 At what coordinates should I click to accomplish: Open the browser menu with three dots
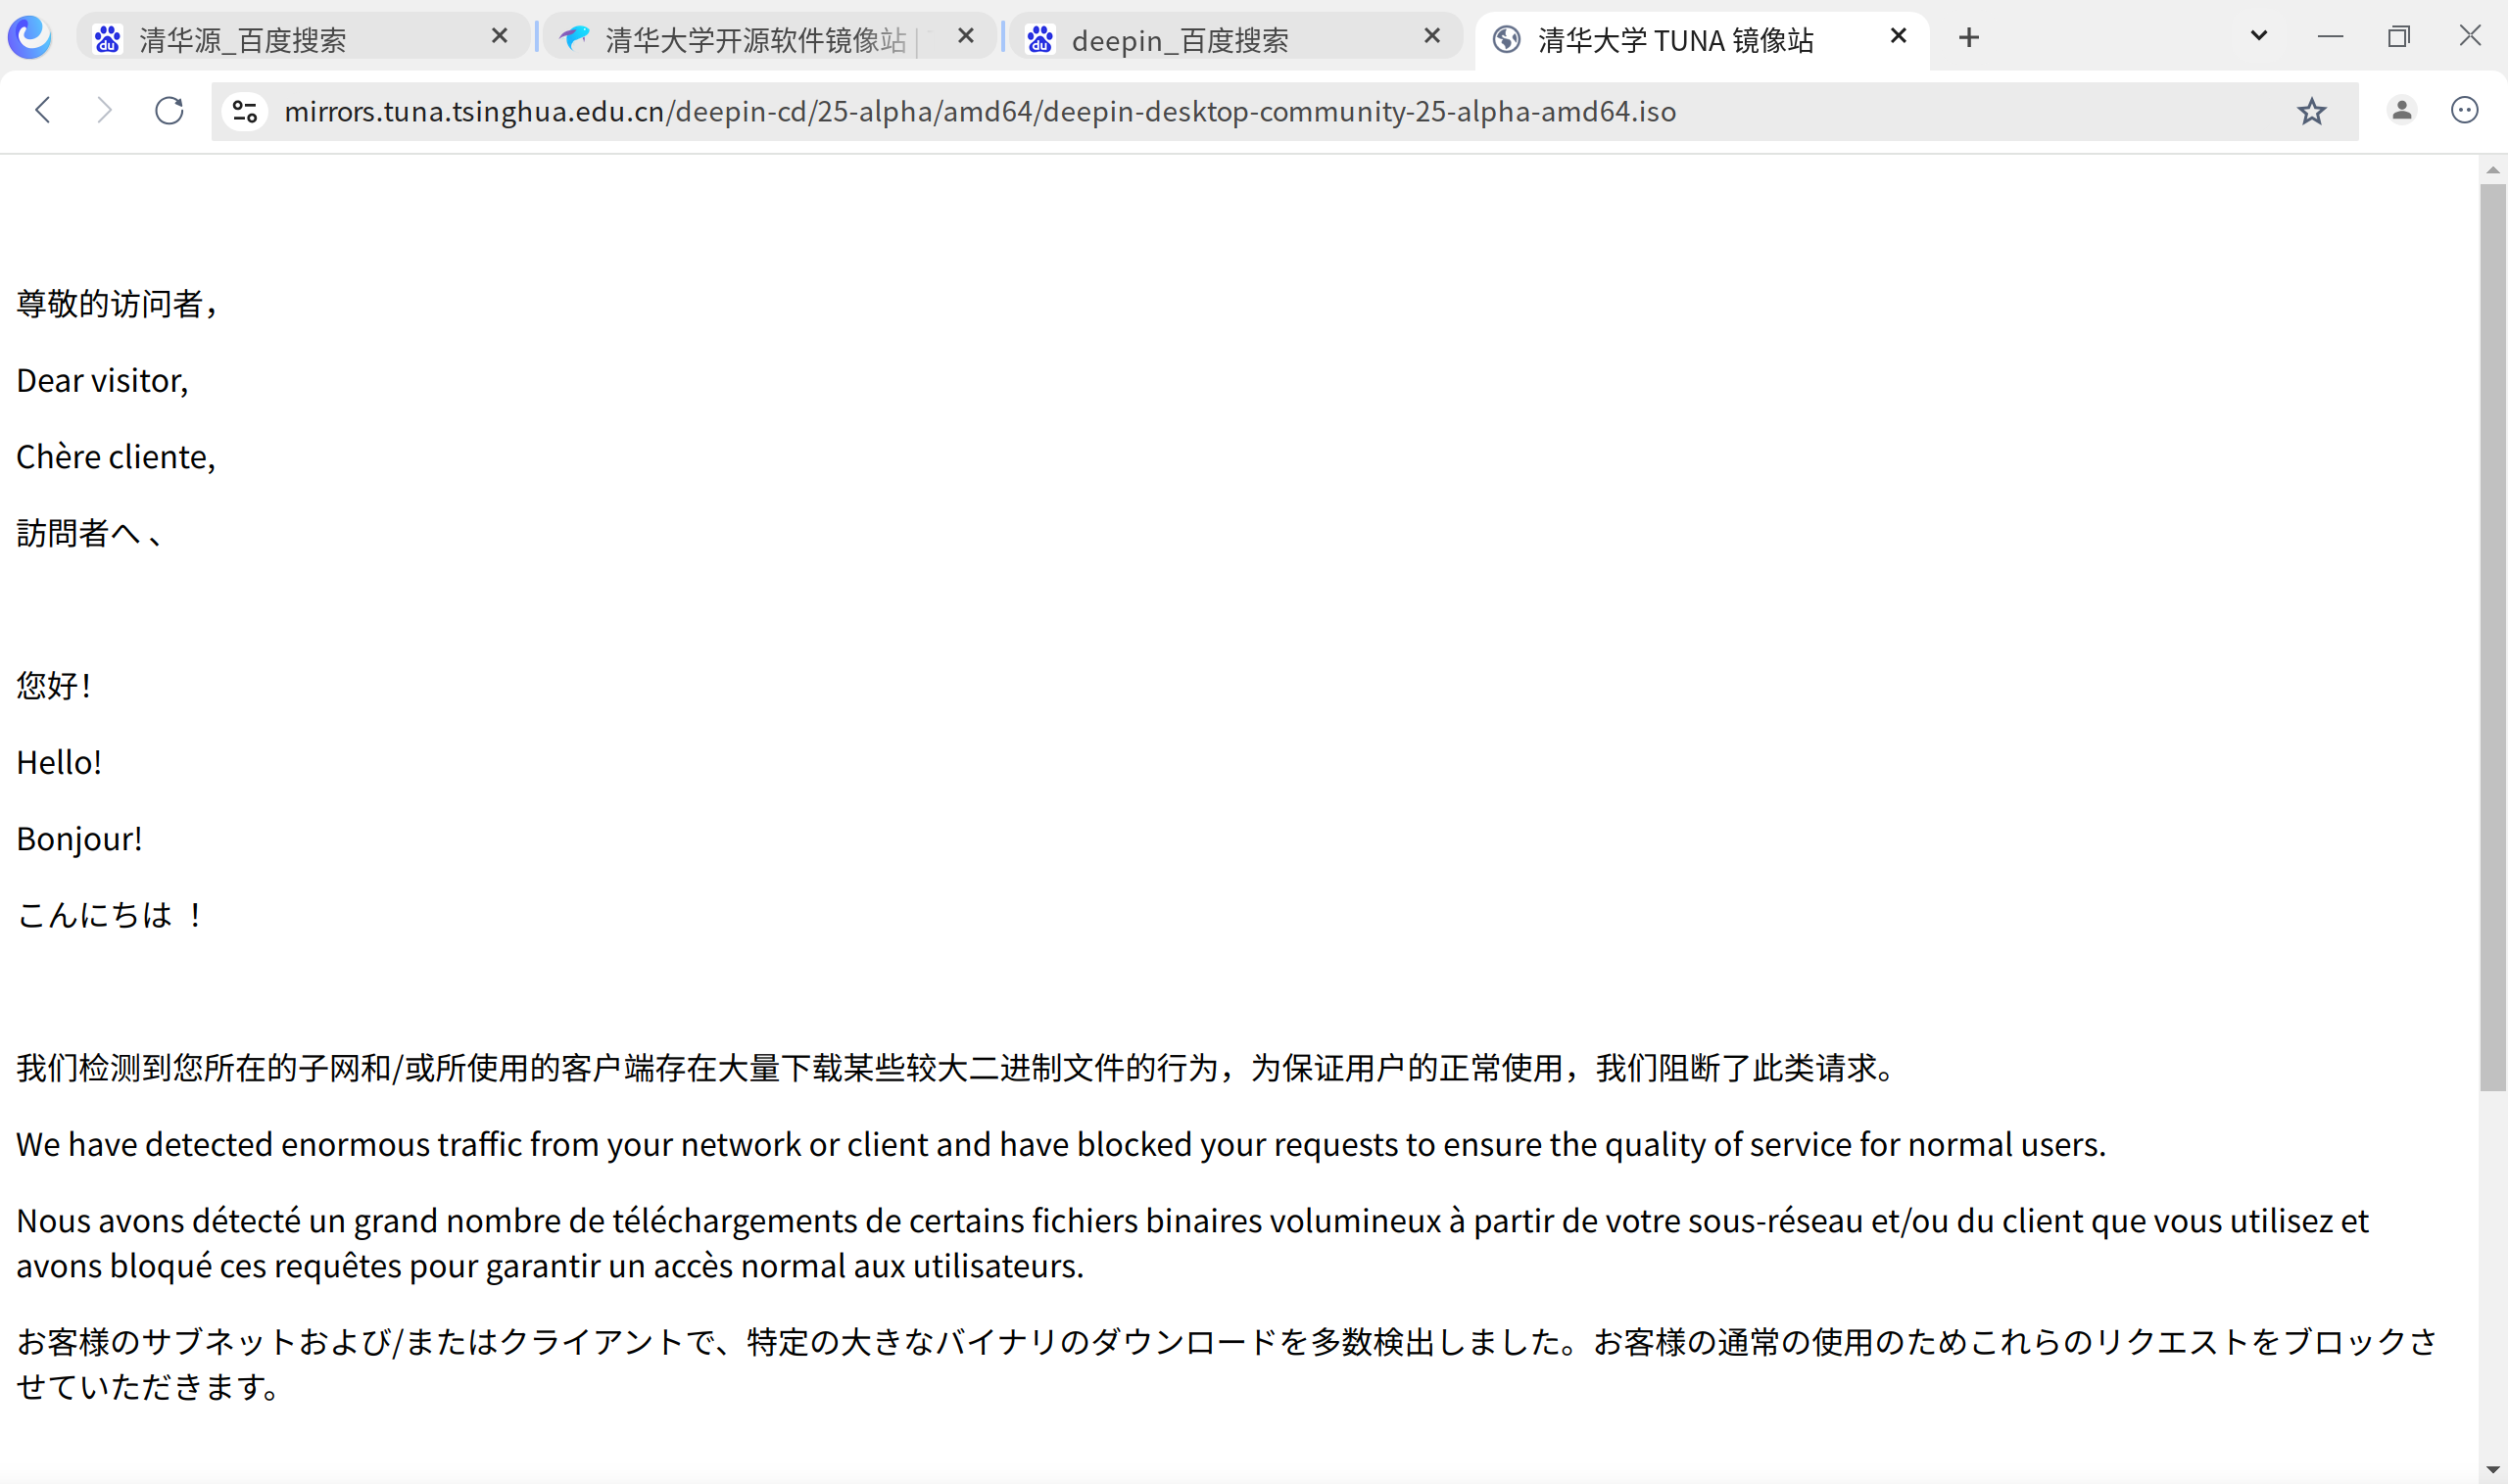(x=2464, y=110)
